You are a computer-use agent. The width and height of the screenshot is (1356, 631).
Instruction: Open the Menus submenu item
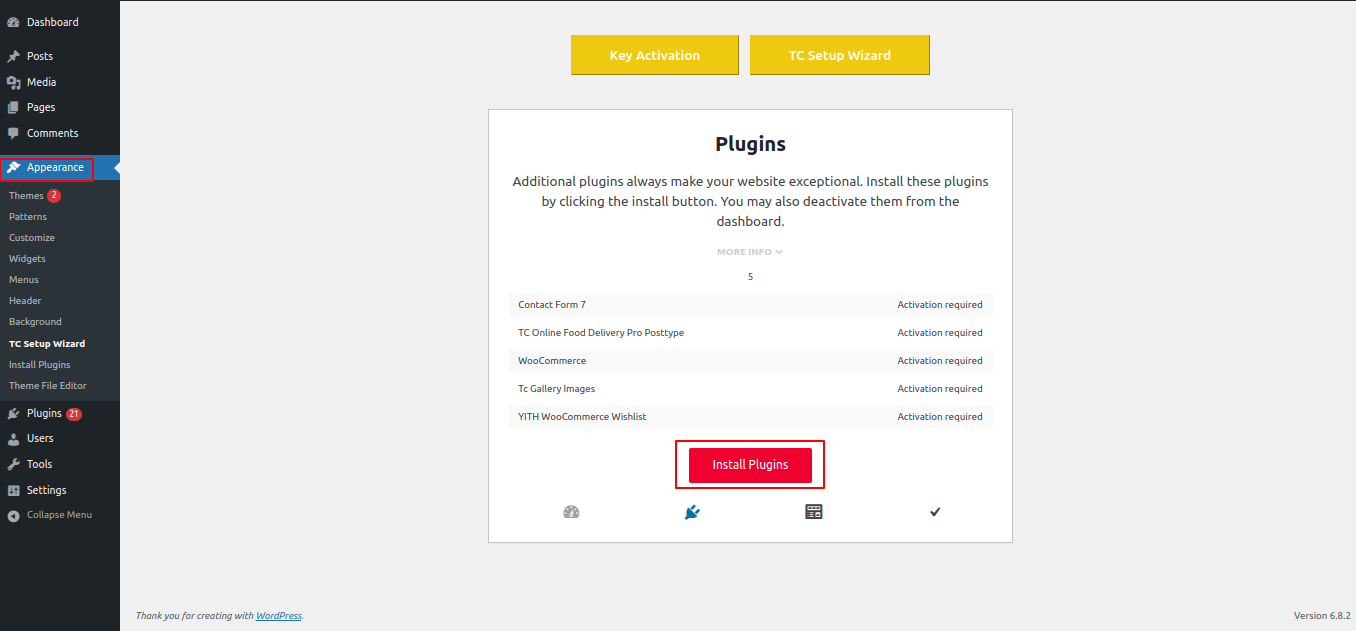coord(24,280)
